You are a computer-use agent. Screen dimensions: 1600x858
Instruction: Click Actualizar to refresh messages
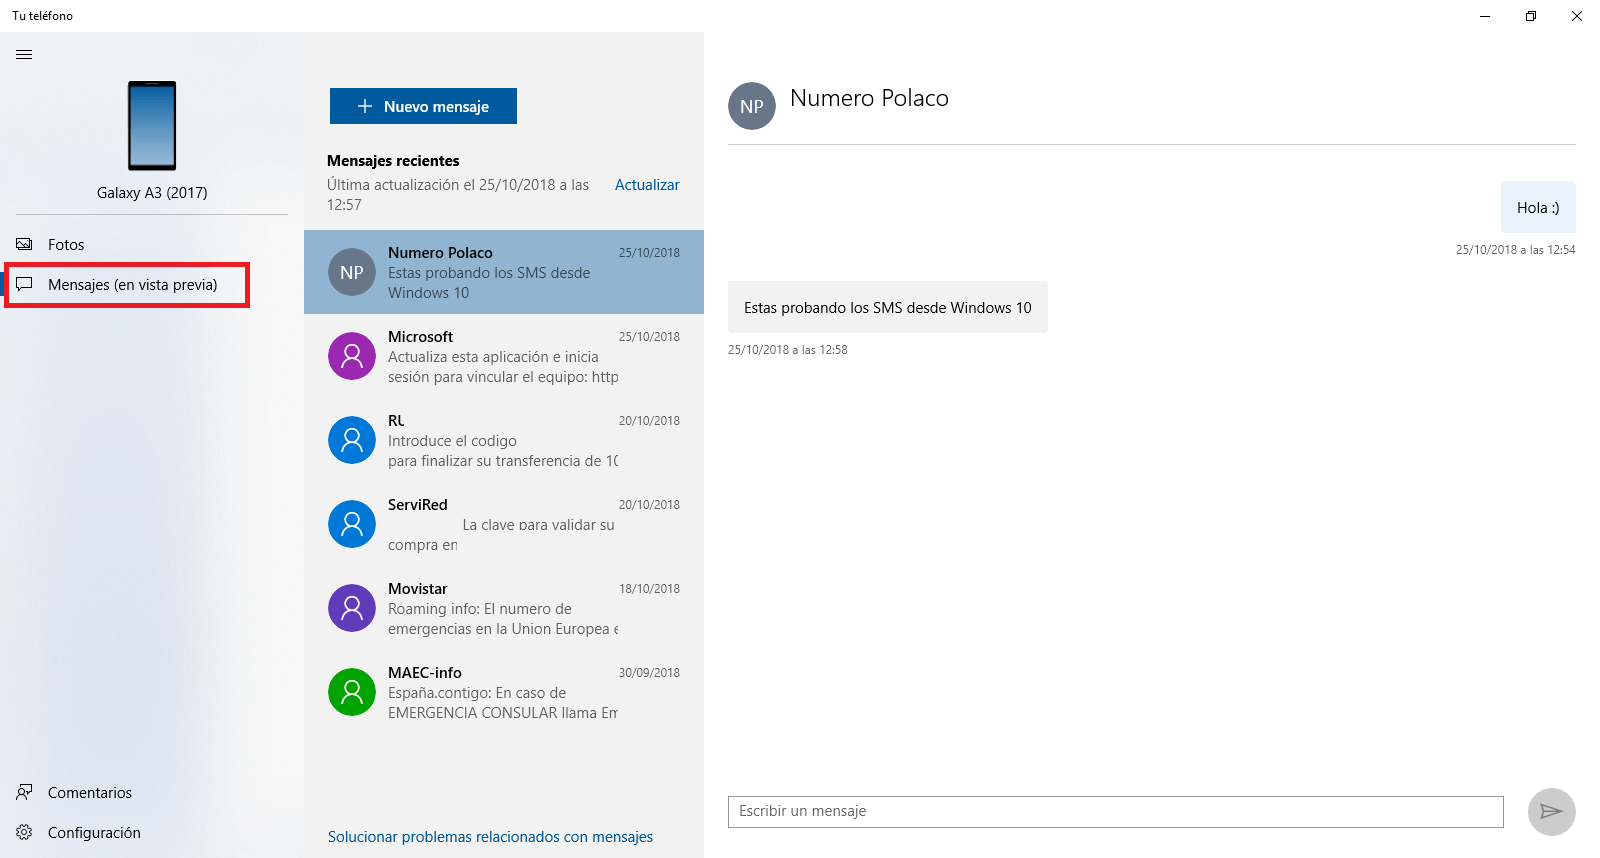click(x=647, y=185)
